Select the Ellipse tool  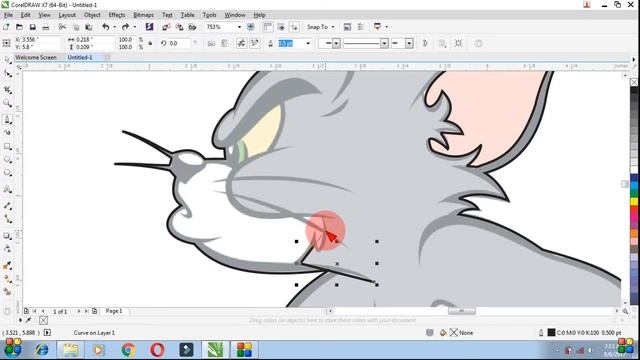tap(7, 160)
